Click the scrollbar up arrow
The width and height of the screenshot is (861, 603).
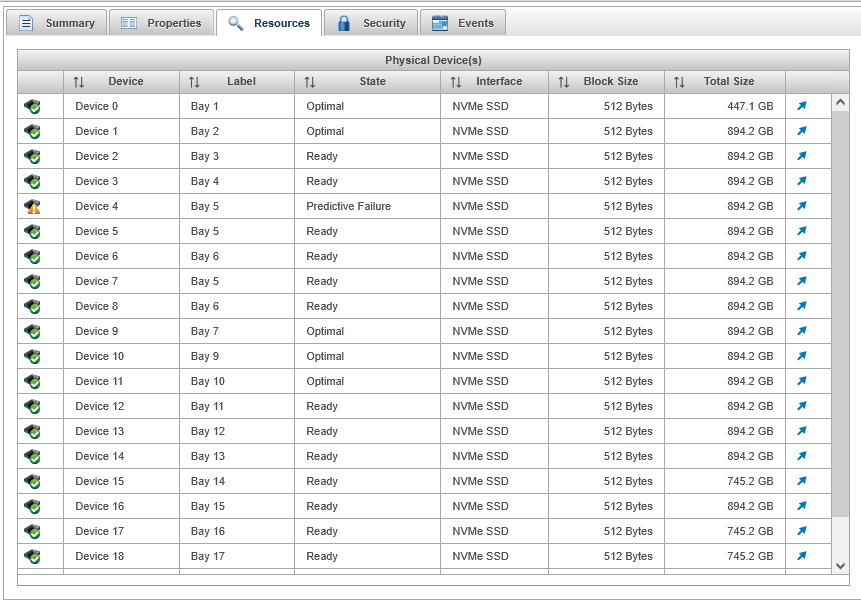tap(840, 102)
